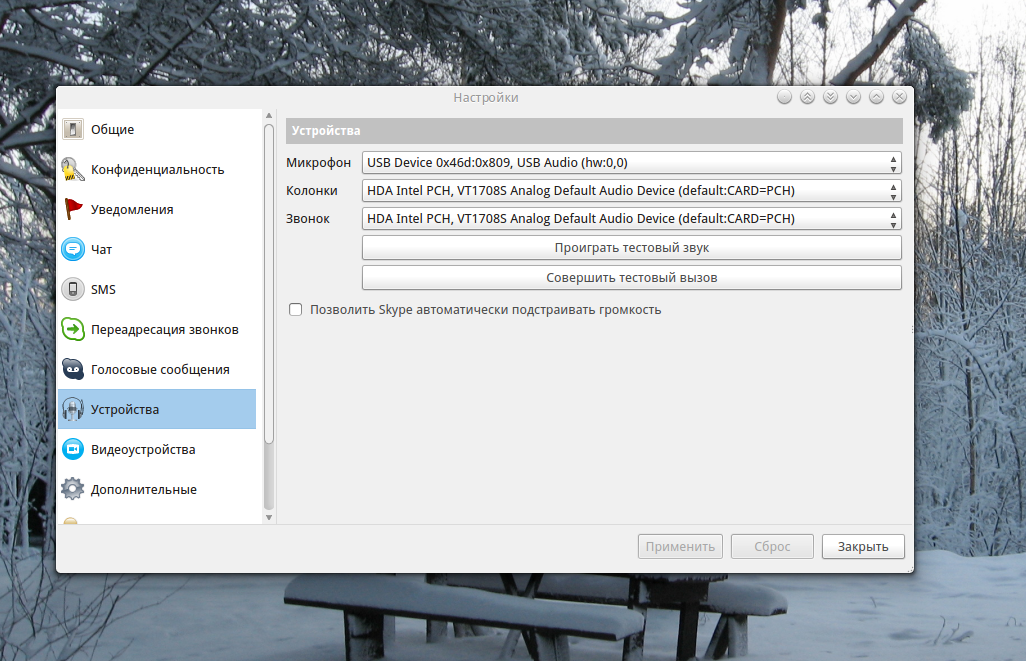Click the Колонки label text

point(311,190)
